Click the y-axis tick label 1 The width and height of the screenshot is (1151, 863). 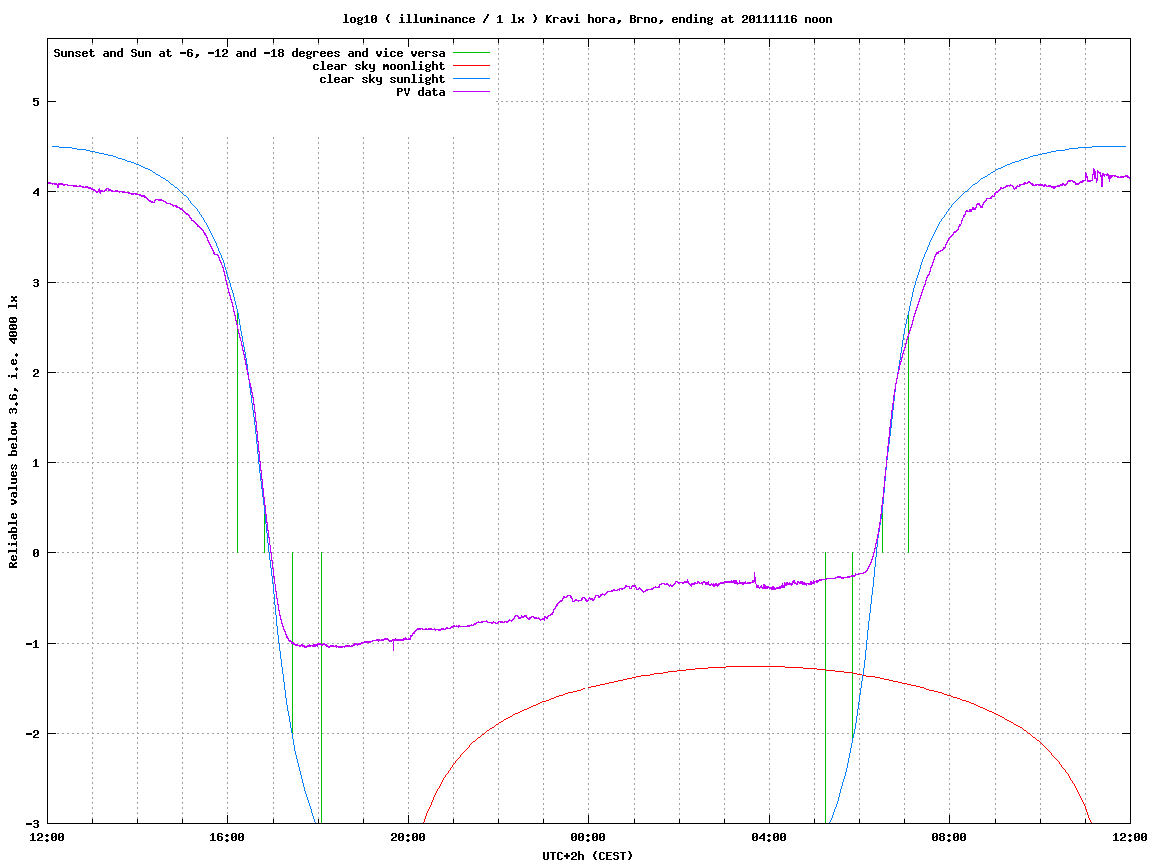point(35,463)
